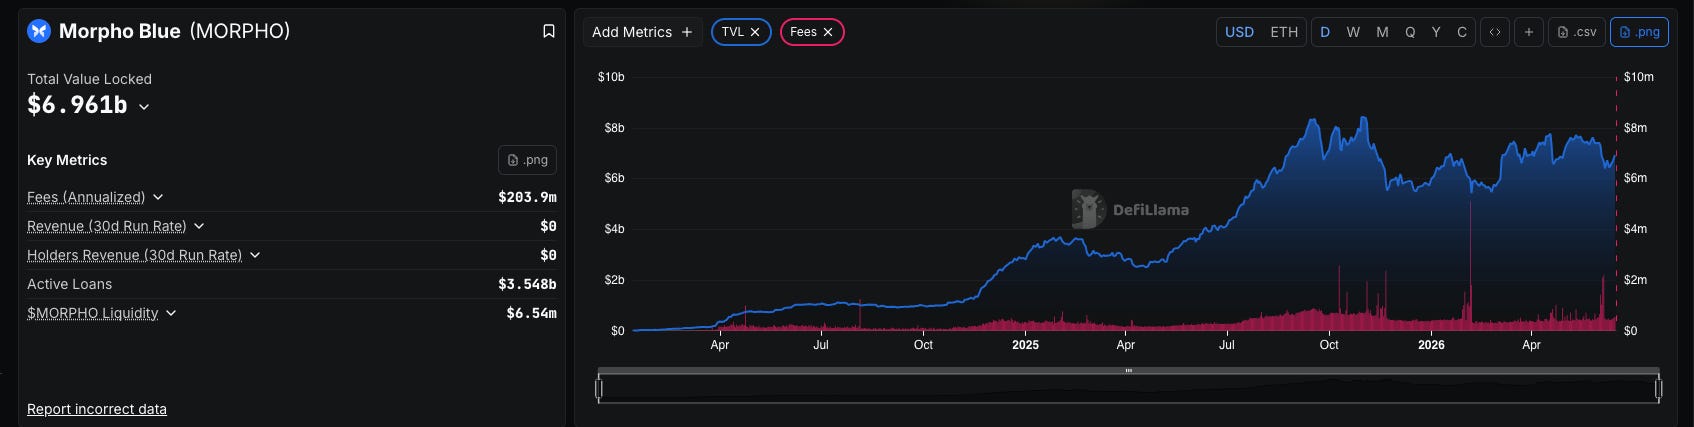Viewport: 1694px width, 427px height.
Task: Switch the chart denomination to ETH
Action: pyautogui.click(x=1284, y=32)
